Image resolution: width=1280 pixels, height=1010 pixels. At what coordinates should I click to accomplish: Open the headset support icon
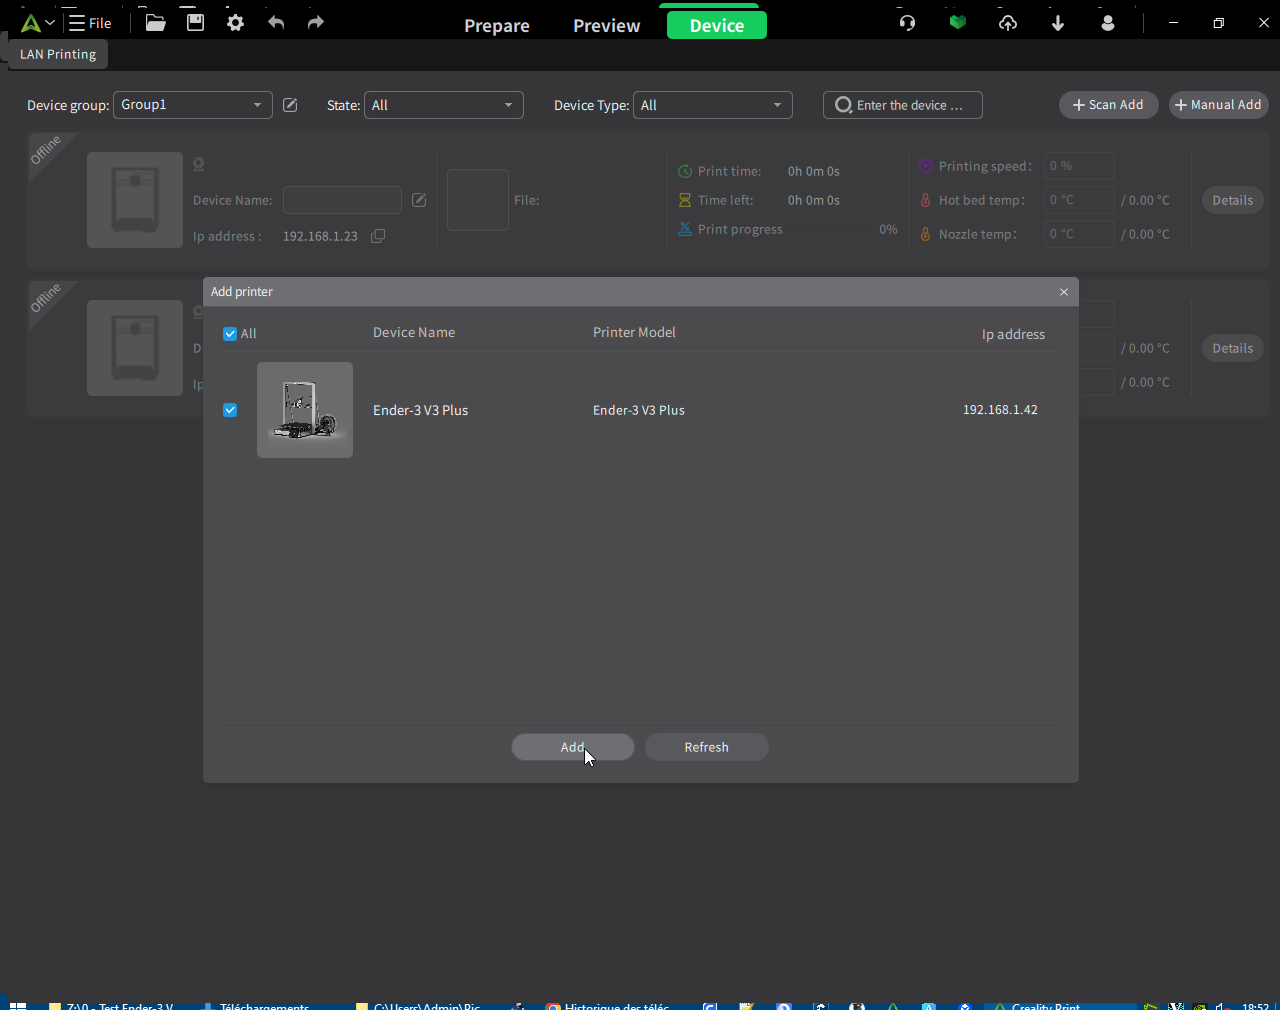[x=907, y=23]
